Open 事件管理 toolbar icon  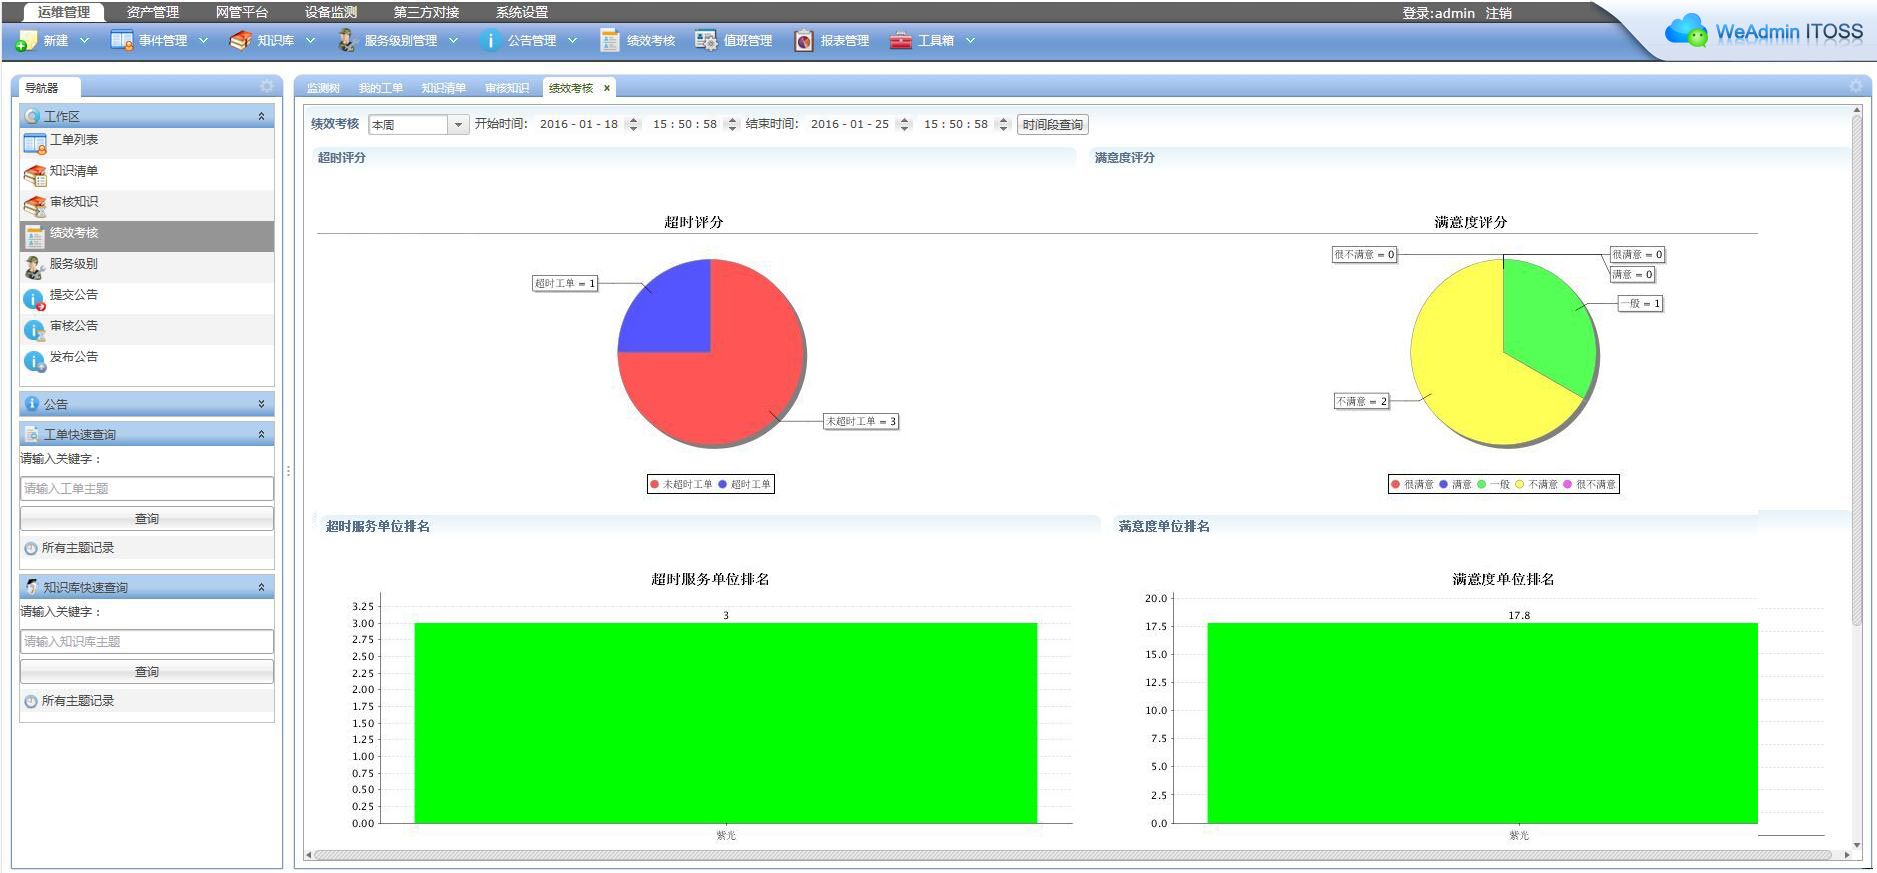121,41
